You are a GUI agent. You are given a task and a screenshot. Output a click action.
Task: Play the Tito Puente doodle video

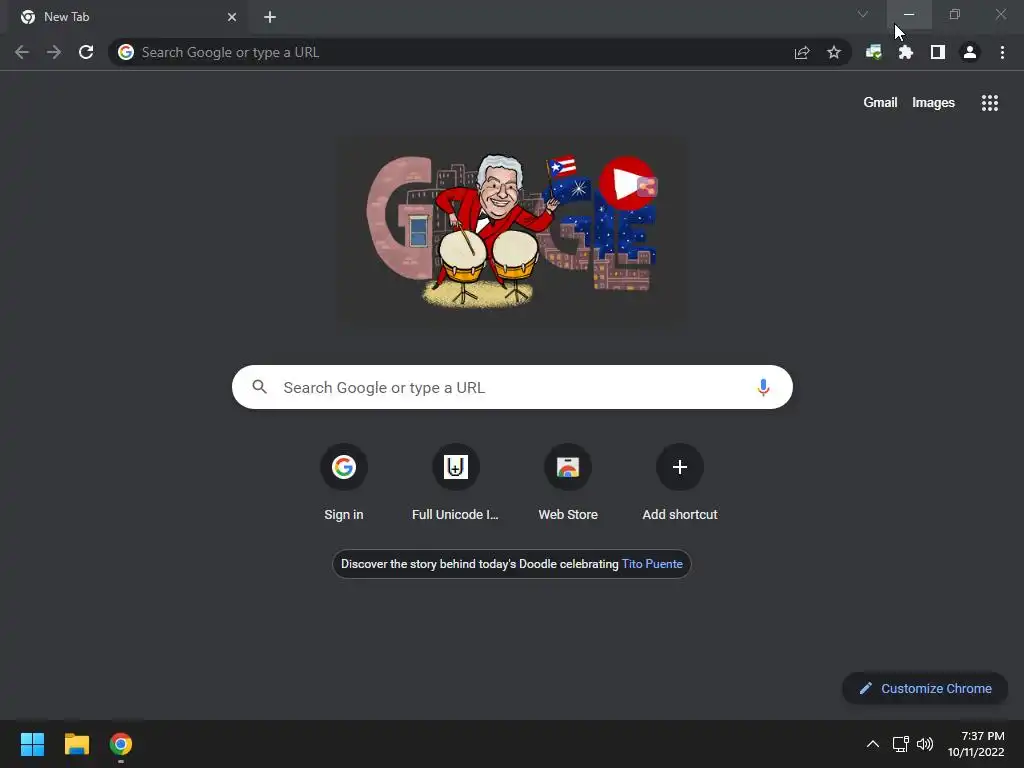[626, 184]
